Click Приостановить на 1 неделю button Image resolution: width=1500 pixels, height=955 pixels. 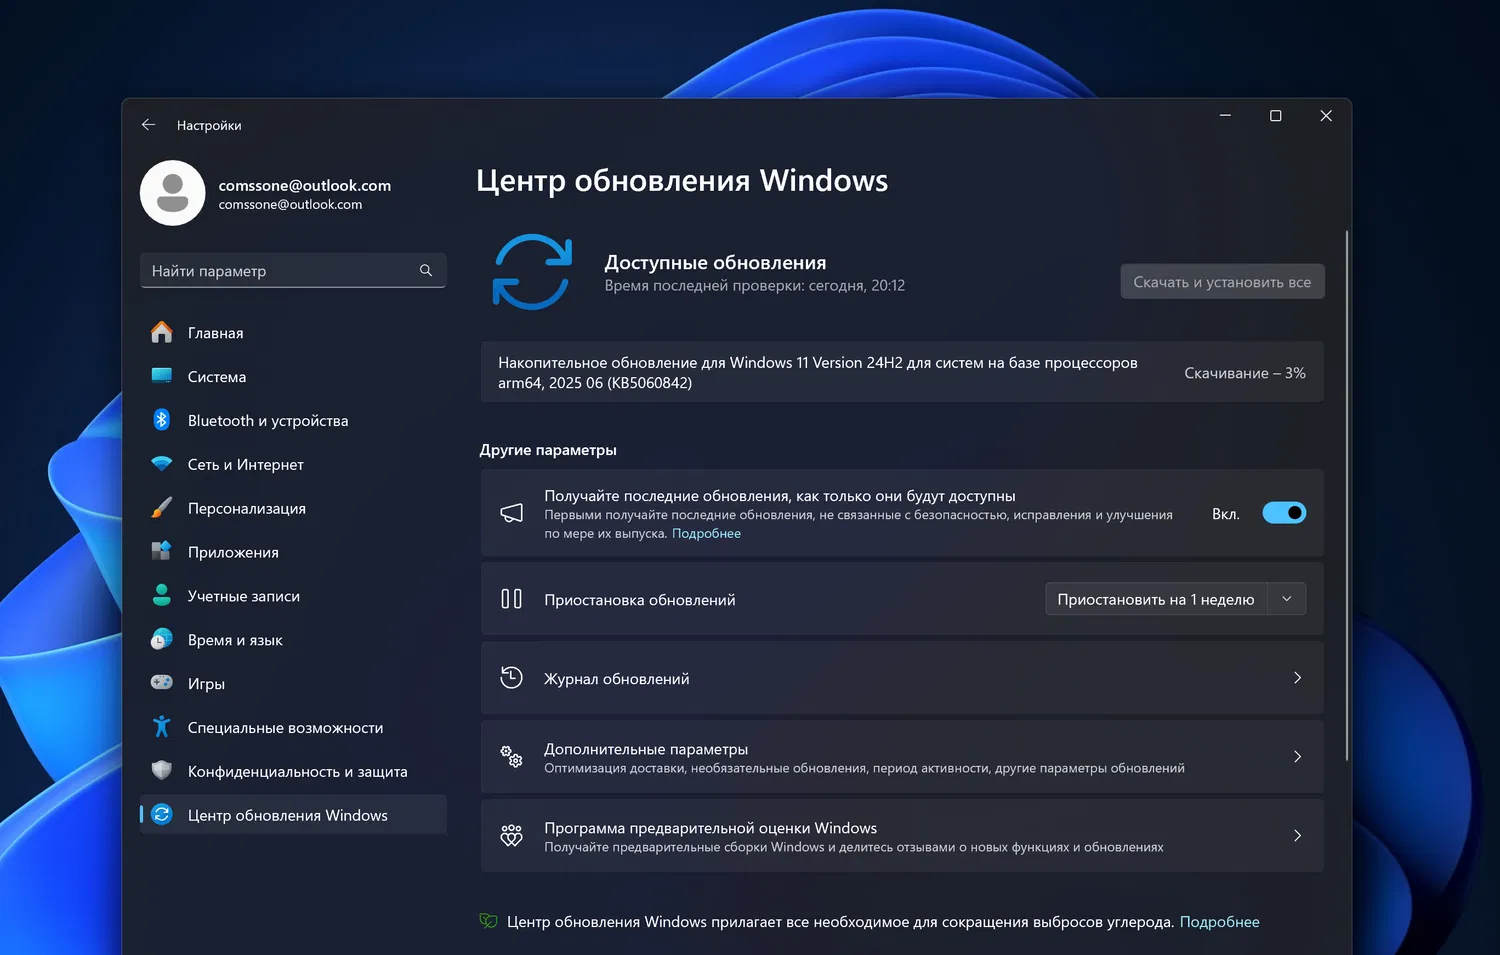[x=1156, y=599]
